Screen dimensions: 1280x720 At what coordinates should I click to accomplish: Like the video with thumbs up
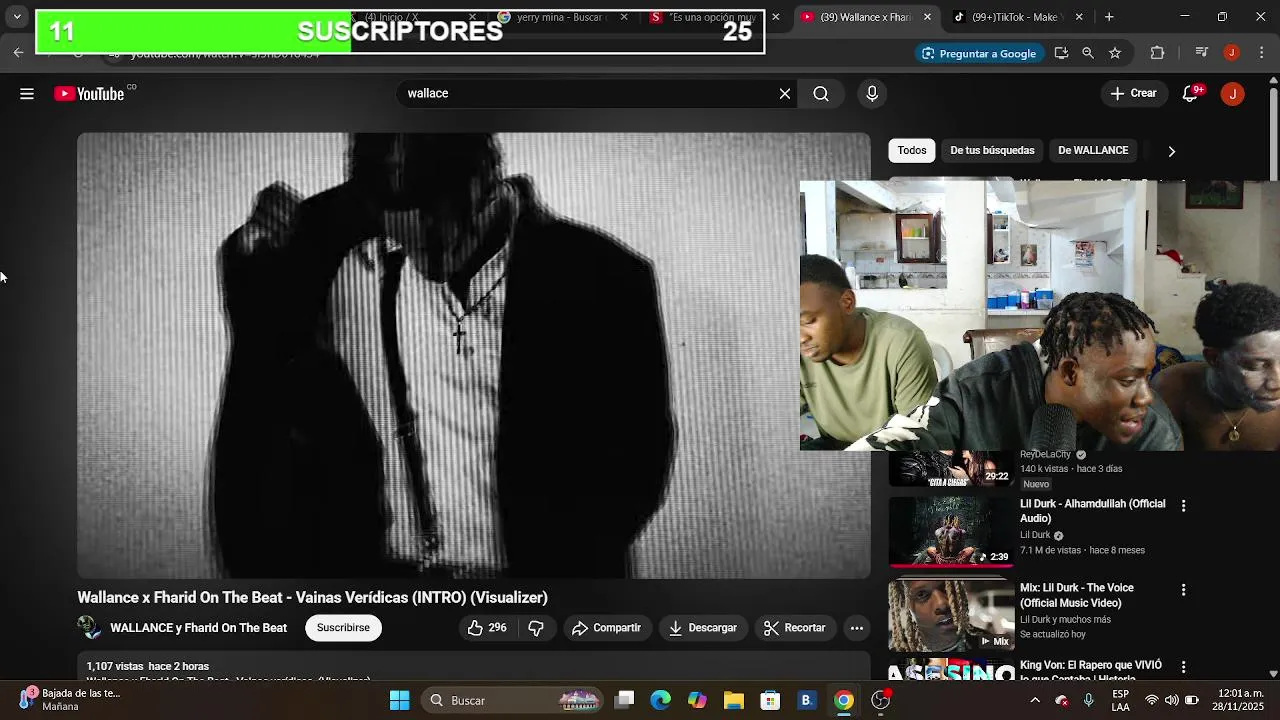point(487,628)
